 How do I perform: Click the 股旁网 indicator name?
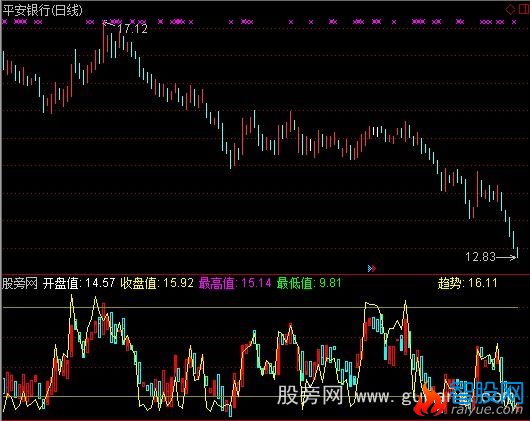click(x=20, y=283)
